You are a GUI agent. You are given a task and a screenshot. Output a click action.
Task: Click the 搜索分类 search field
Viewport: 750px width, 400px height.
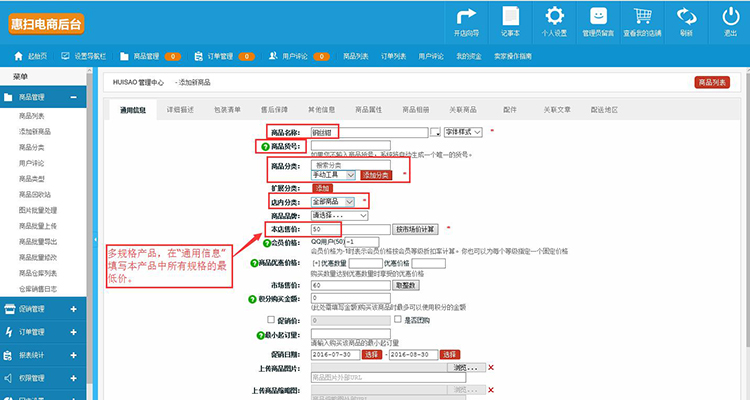(x=351, y=165)
